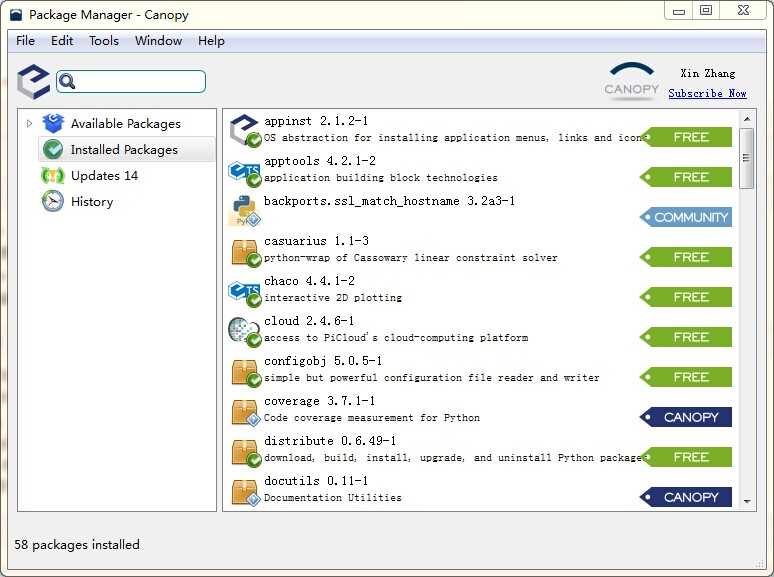774x577 pixels.
Task: Click the appinst package icon
Action: pyautogui.click(x=245, y=130)
